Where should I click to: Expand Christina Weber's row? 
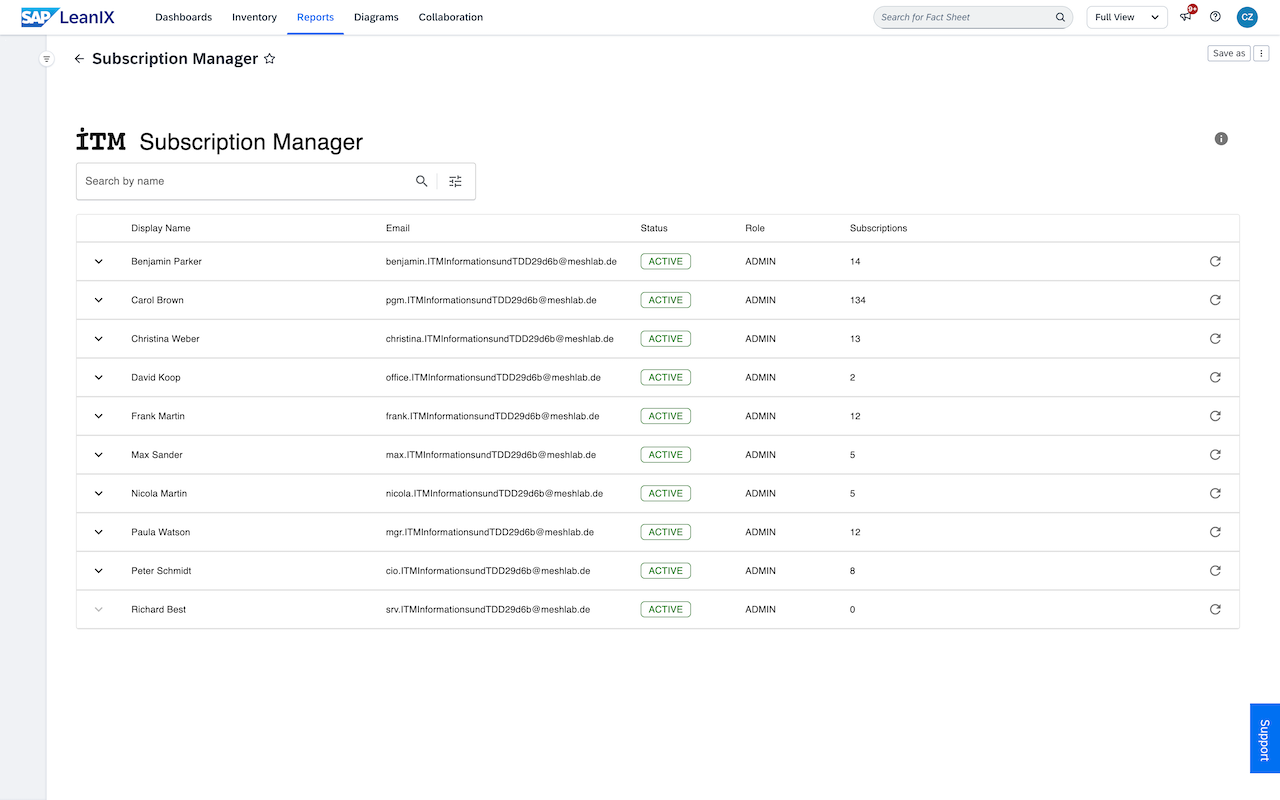coord(99,339)
